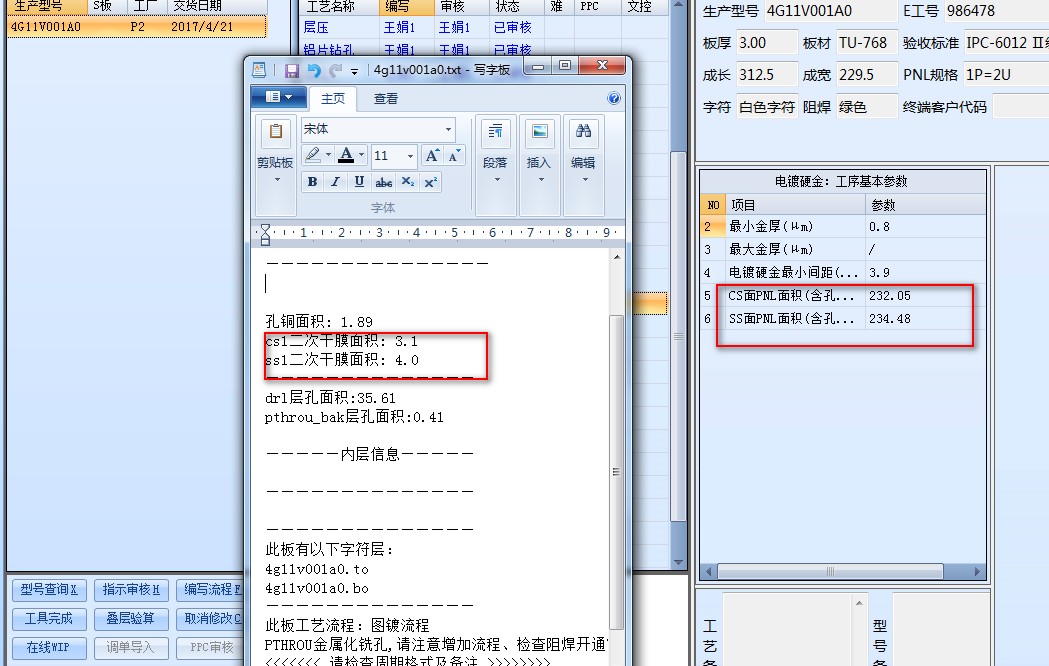The width and height of the screenshot is (1049, 666).
Task: Click WordPad vertical scrollbar up arrow
Action: pos(617,257)
